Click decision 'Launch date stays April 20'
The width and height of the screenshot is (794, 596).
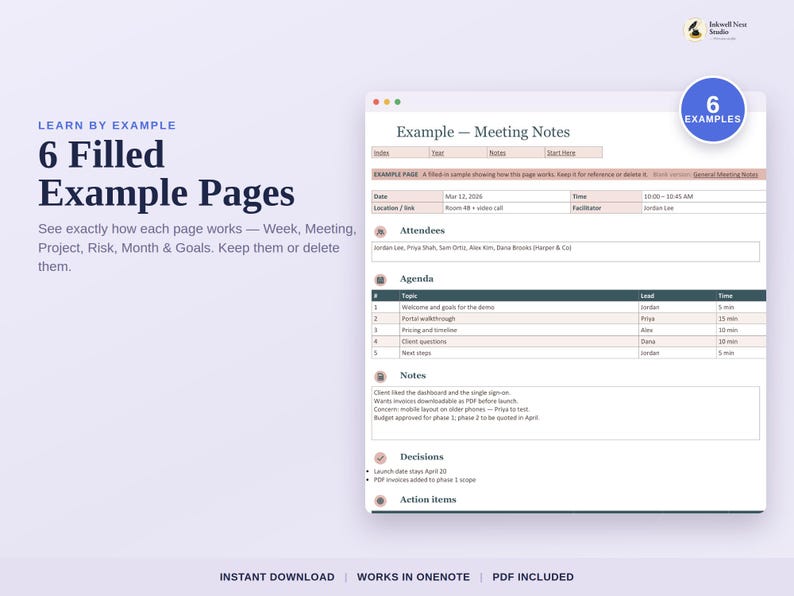410,471
